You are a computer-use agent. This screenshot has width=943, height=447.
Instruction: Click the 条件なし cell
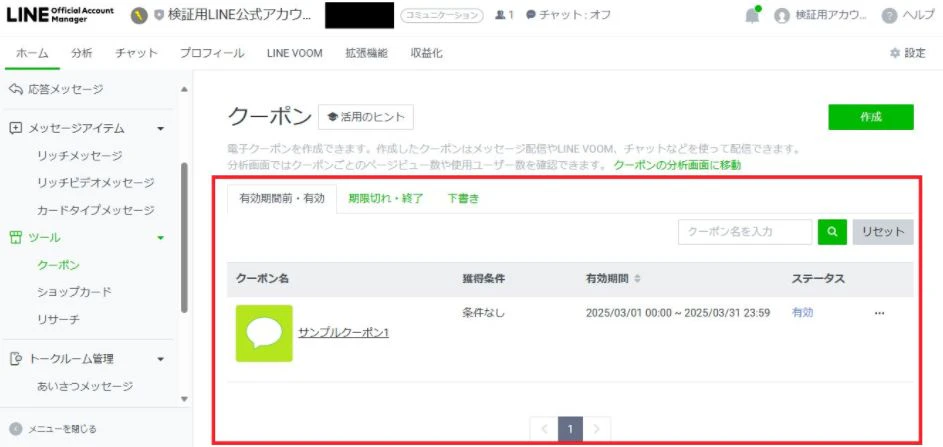click(484, 313)
